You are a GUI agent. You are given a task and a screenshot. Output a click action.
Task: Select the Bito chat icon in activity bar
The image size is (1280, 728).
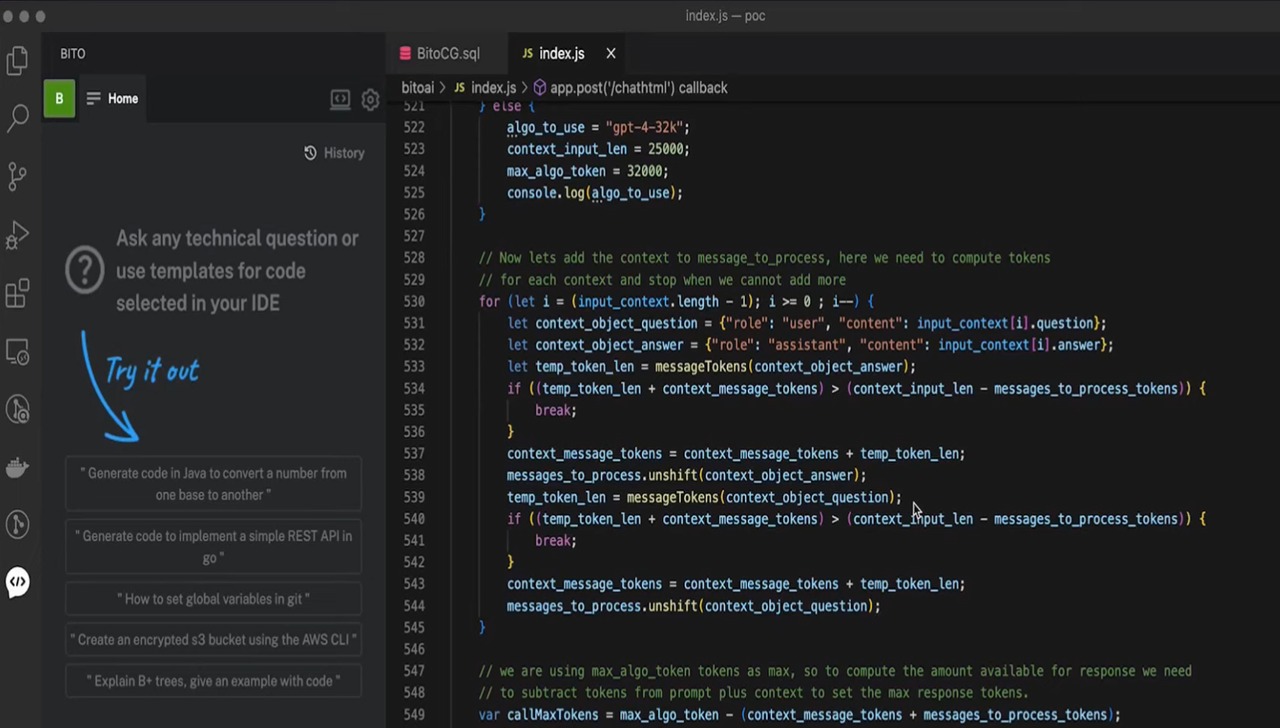[x=17, y=582]
